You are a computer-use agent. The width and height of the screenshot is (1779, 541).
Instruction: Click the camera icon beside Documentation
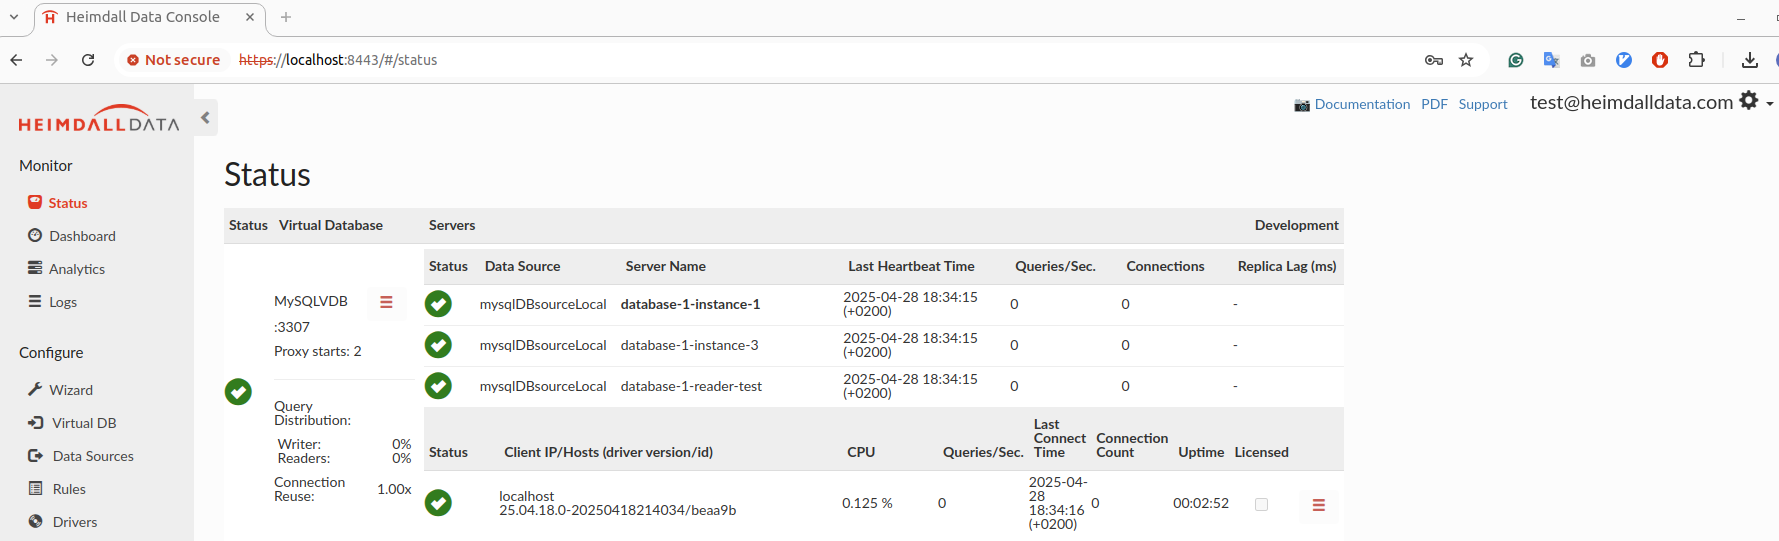pos(1302,105)
